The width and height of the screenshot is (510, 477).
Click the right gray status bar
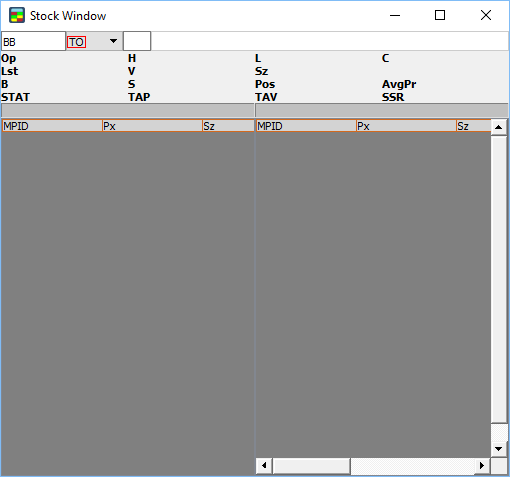tap(382, 110)
